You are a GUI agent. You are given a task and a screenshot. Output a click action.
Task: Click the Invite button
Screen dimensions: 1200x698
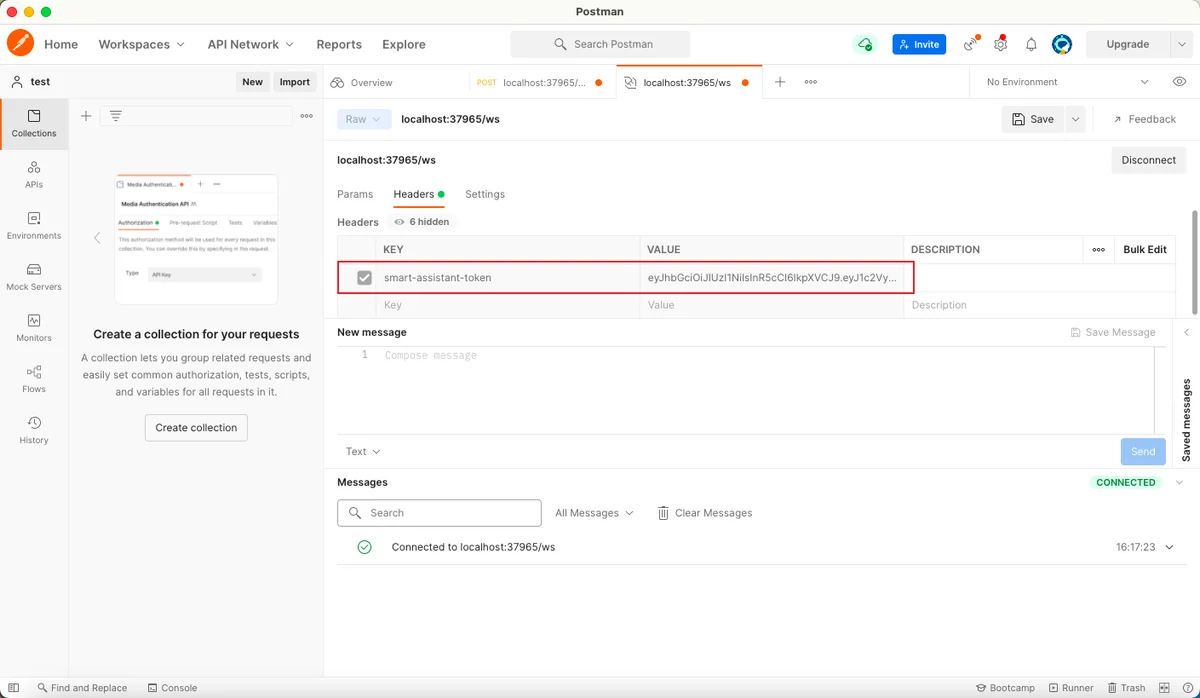(x=919, y=44)
